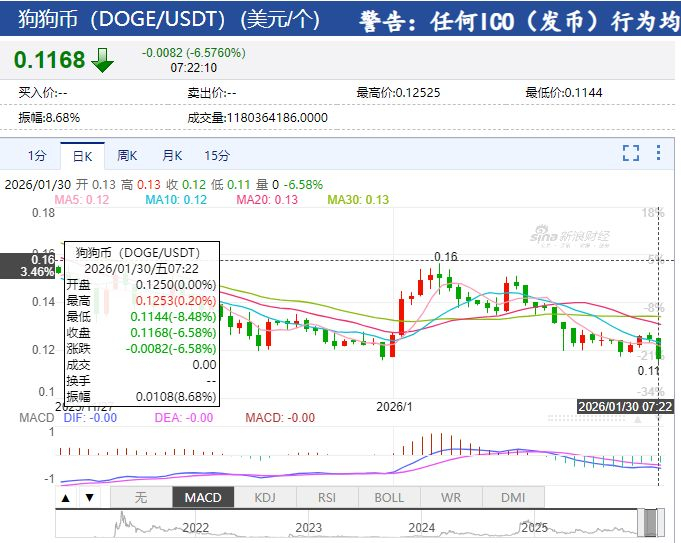Image resolution: width=681 pixels, height=543 pixels.
Task: Click the MA10: 0.12 legend label
Action: point(176,200)
